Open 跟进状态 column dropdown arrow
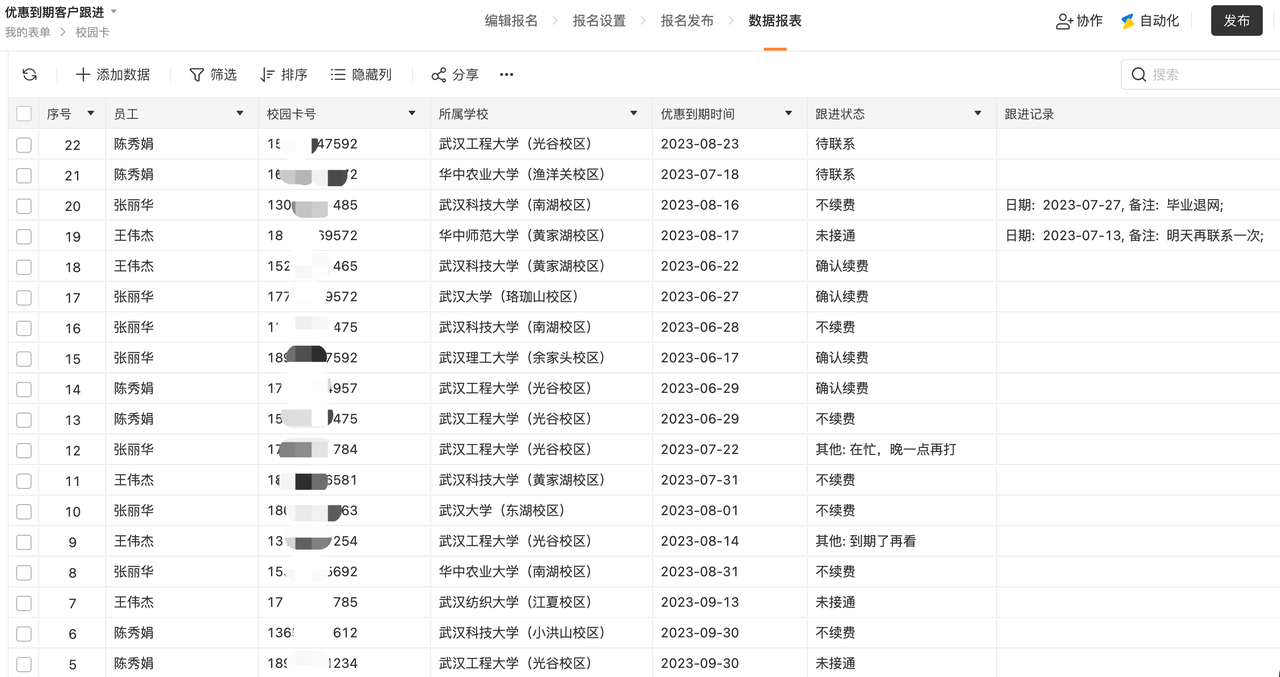The height and width of the screenshot is (677, 1280). pyautogui.click(x=978, y=114)
